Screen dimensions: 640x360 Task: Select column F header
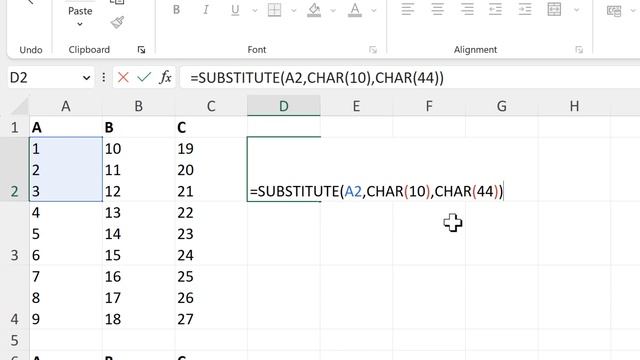tap(429, 106)
